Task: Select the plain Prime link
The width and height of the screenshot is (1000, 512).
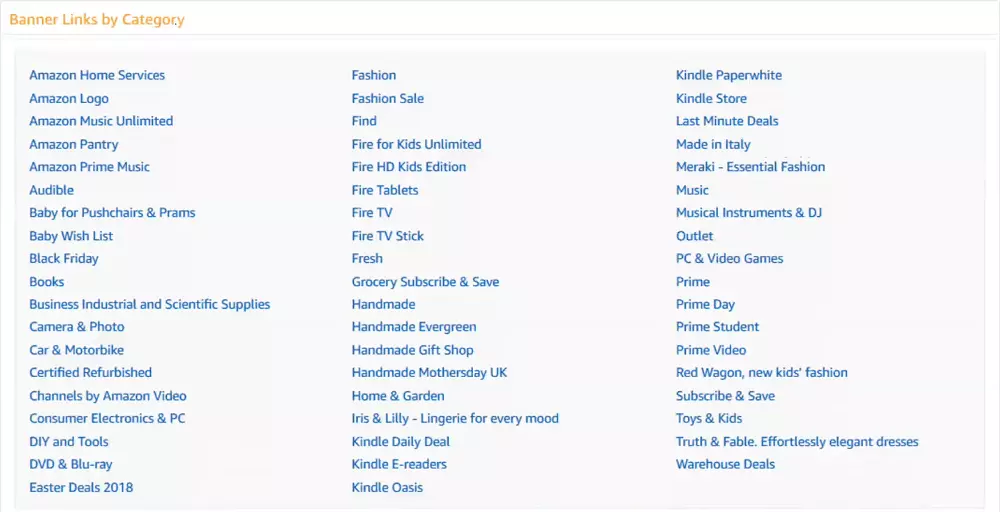Action: click(693, 281)
